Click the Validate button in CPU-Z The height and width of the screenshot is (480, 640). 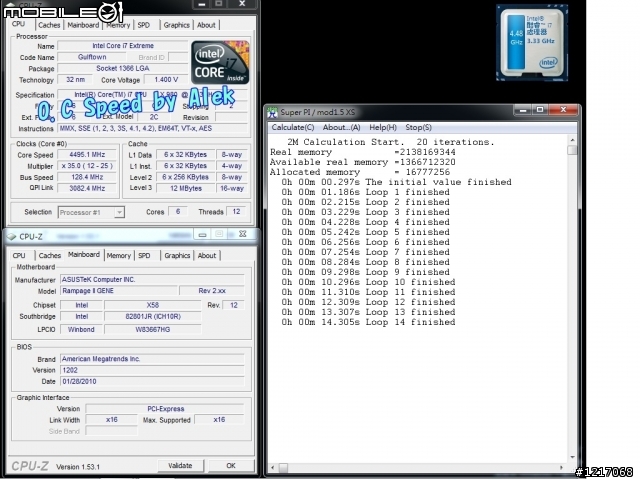(180, 465)
